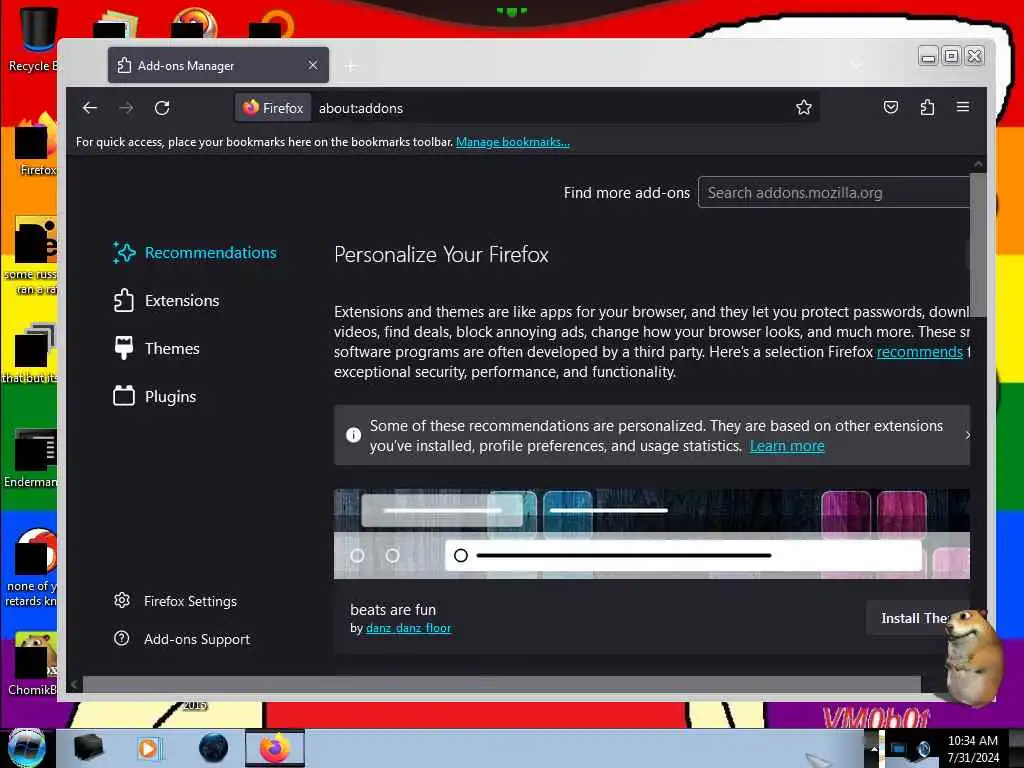Open Add-ons Support help link
1024x768 pixels.
click(182, 639)
